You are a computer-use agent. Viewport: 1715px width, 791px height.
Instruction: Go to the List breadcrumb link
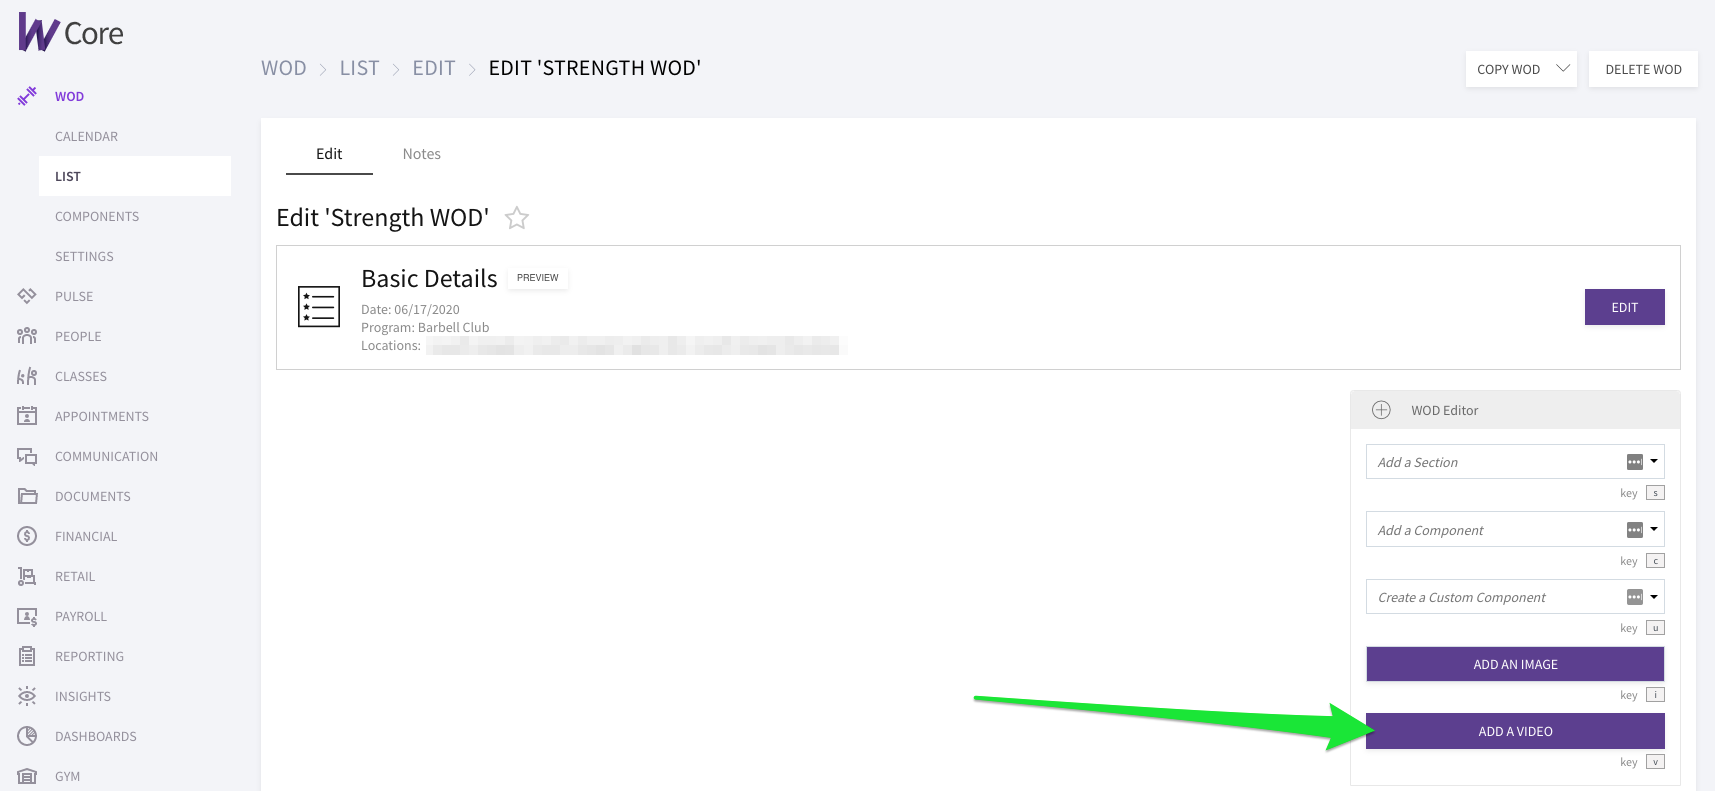360,68
